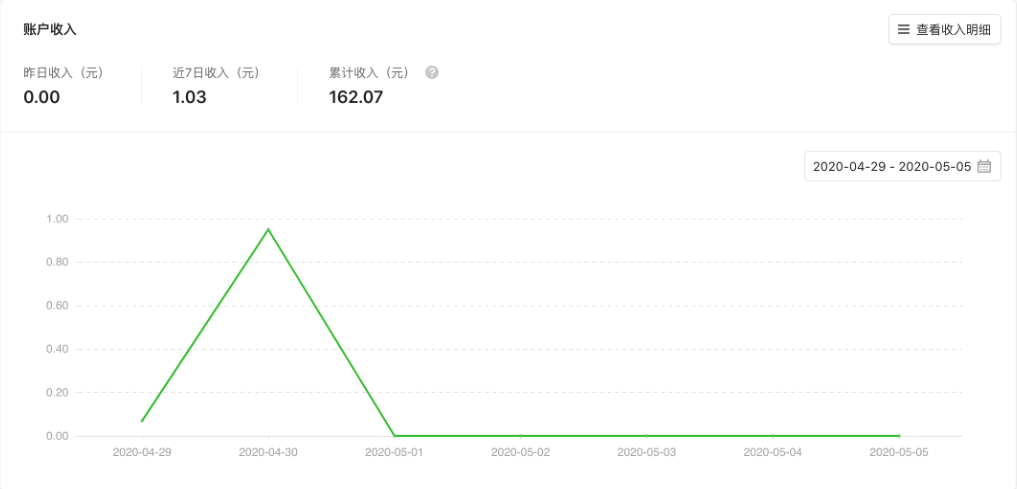Click the 累计收入 total 162.07
Screen dimensions: 1017x489
click(356, 97)
